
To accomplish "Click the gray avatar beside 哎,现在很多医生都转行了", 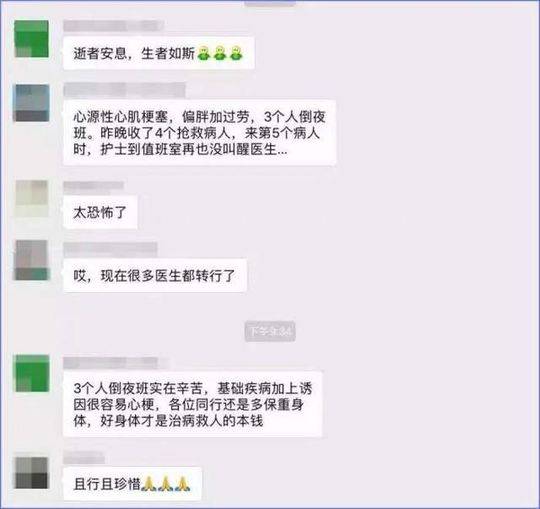I will tap(31, 260).
